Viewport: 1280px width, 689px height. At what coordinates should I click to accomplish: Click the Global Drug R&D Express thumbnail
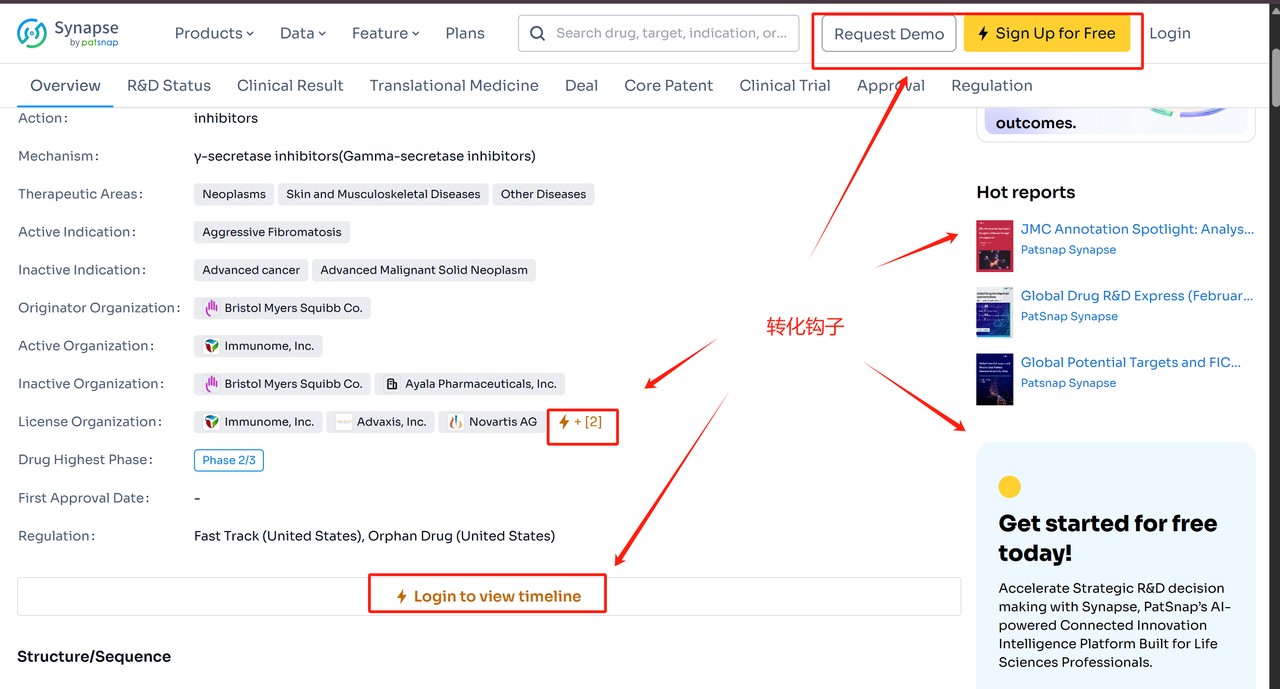(995, 312)
